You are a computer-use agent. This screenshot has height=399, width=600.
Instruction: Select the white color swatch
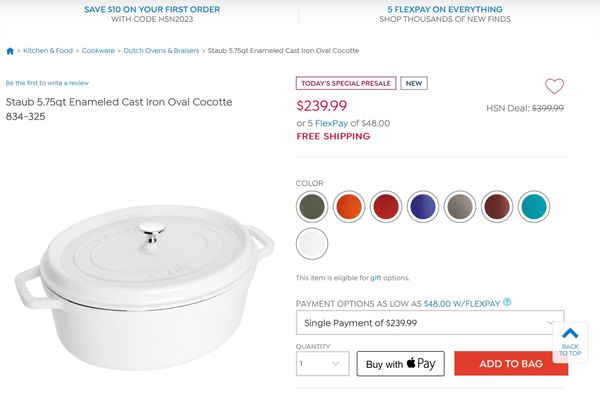[x=312, y=244]
